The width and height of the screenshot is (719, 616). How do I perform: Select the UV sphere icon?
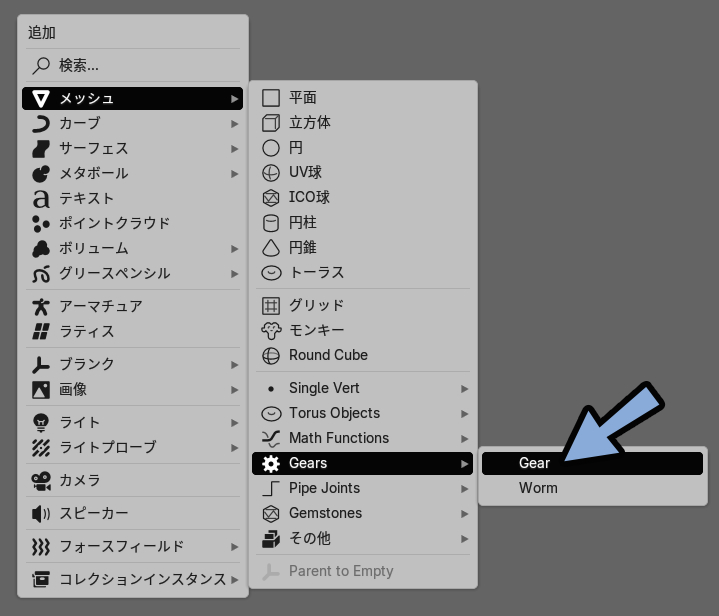click(271, 173)
